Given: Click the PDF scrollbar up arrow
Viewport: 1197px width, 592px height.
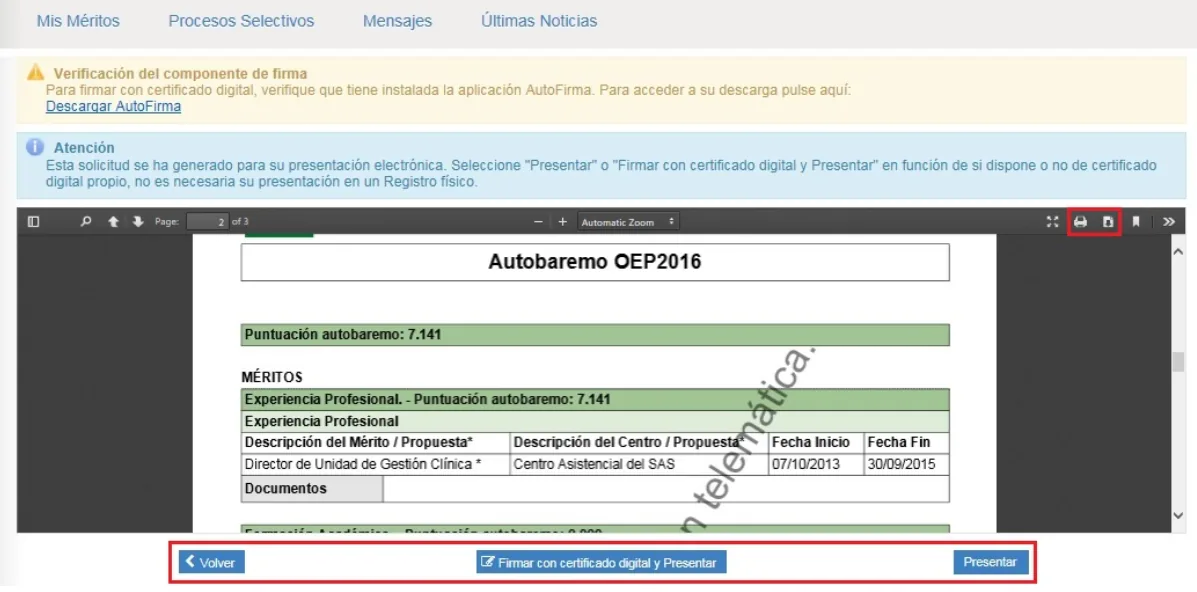Looking at the screenshot, I should click(x=1177, y=251).
